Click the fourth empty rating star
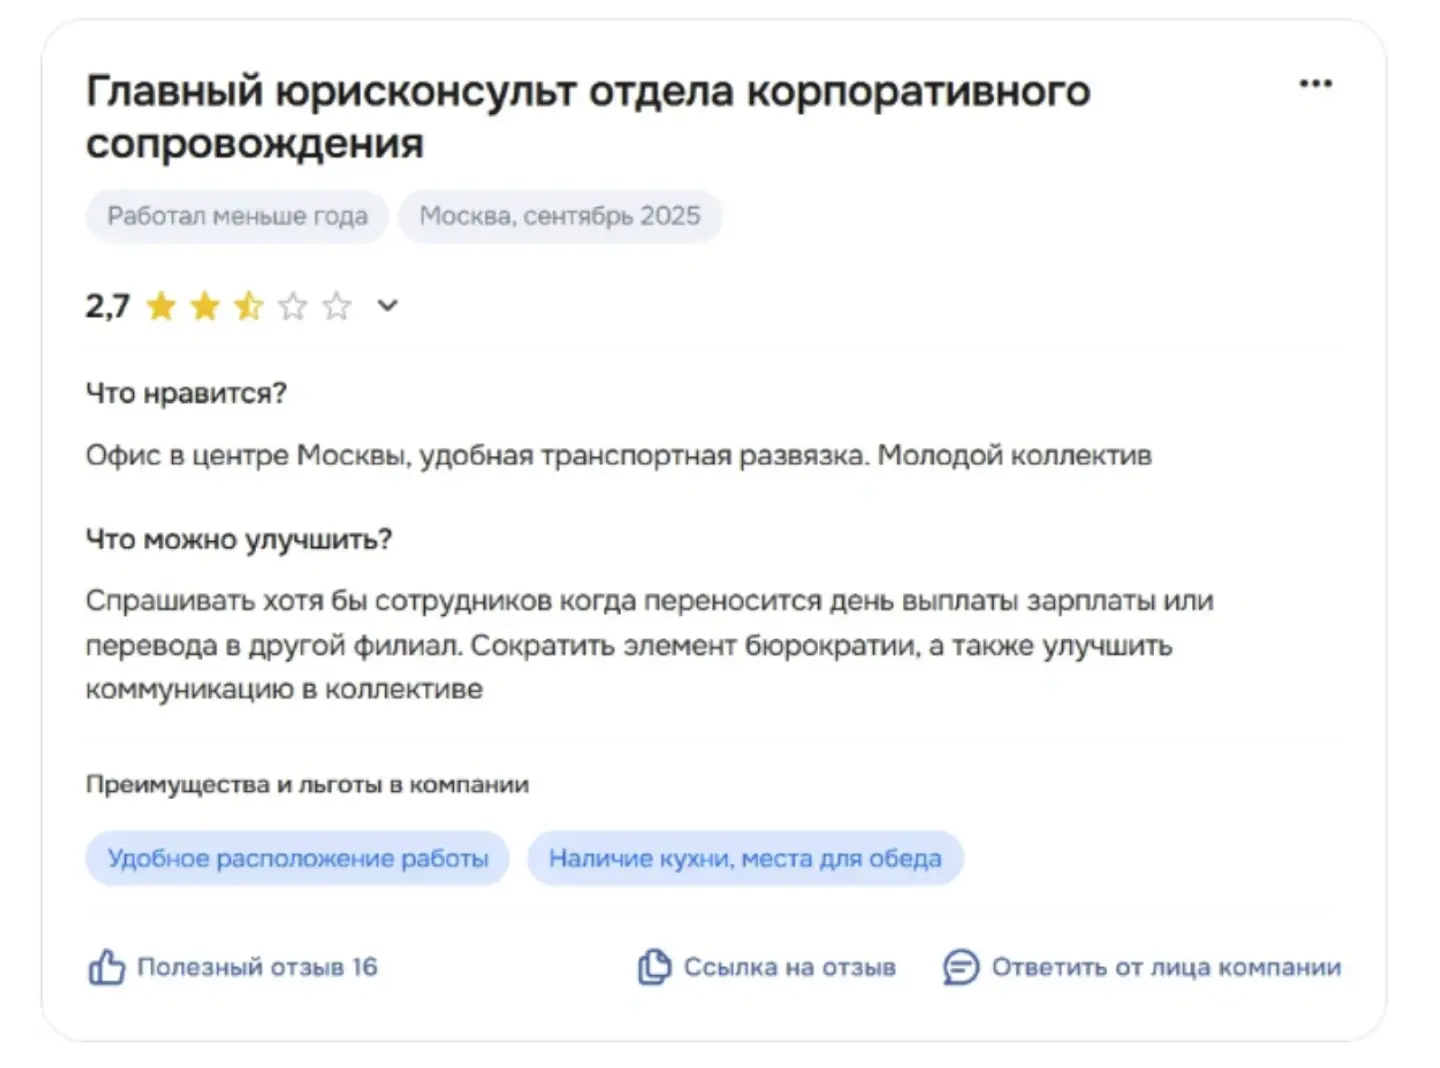This screenshot has width=1440, height=1068. [x=293, y=306]
